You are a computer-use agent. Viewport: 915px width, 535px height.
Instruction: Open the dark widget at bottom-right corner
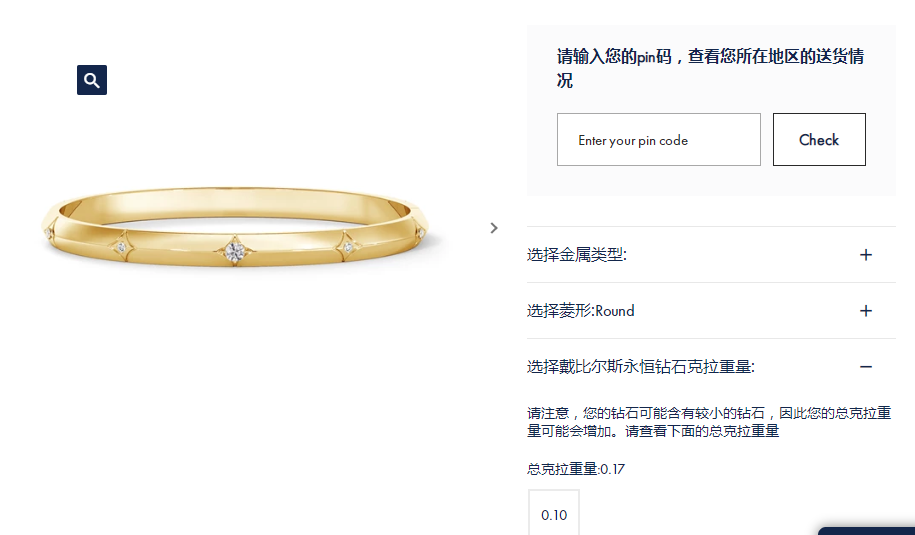pos(867,531)
